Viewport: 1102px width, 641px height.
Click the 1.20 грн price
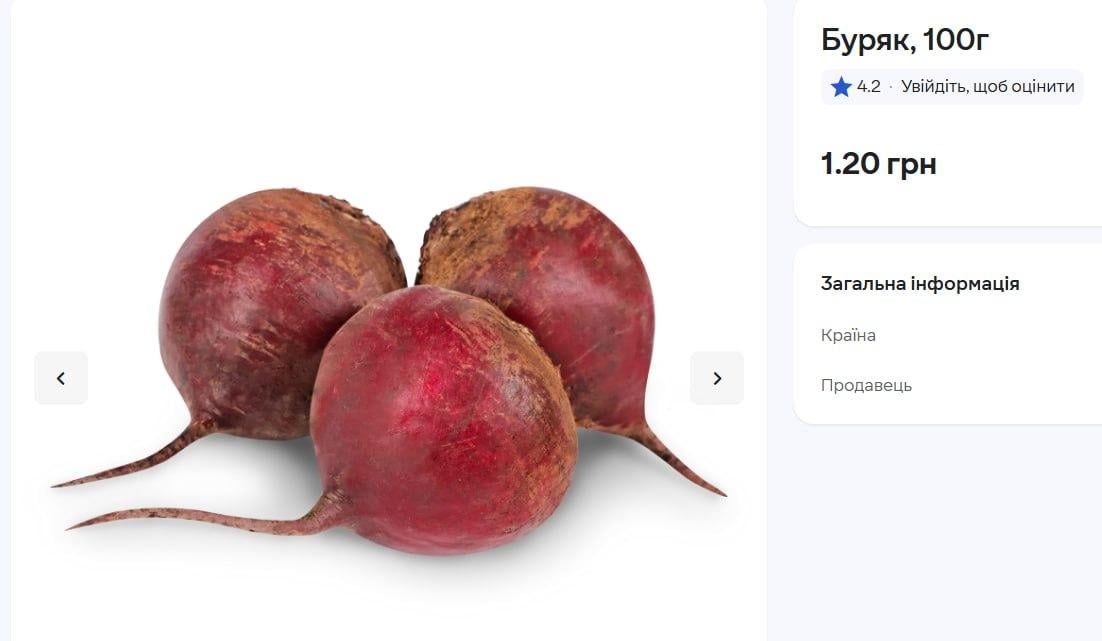(x=879, y=164)
